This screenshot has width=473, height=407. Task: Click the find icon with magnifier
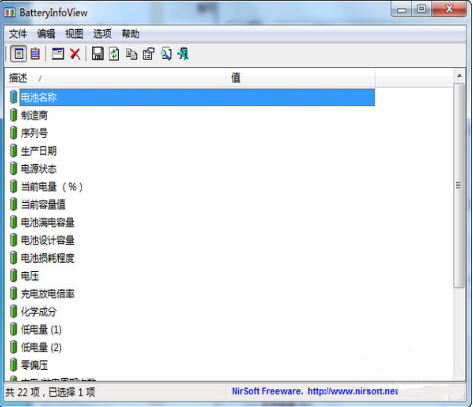click(166, 54)
